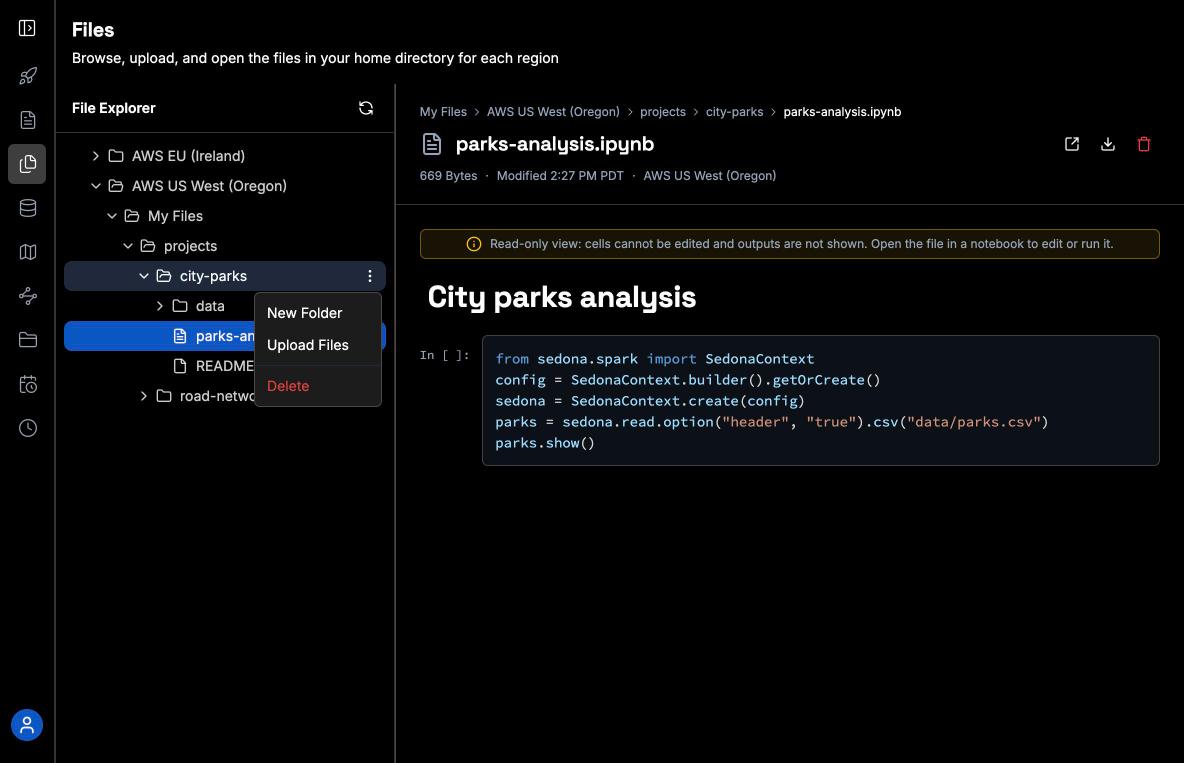This screenshot has height=763, width=1184.
Task: Expand the AWS EU (Ireland) region
Action: coord(95,156)
